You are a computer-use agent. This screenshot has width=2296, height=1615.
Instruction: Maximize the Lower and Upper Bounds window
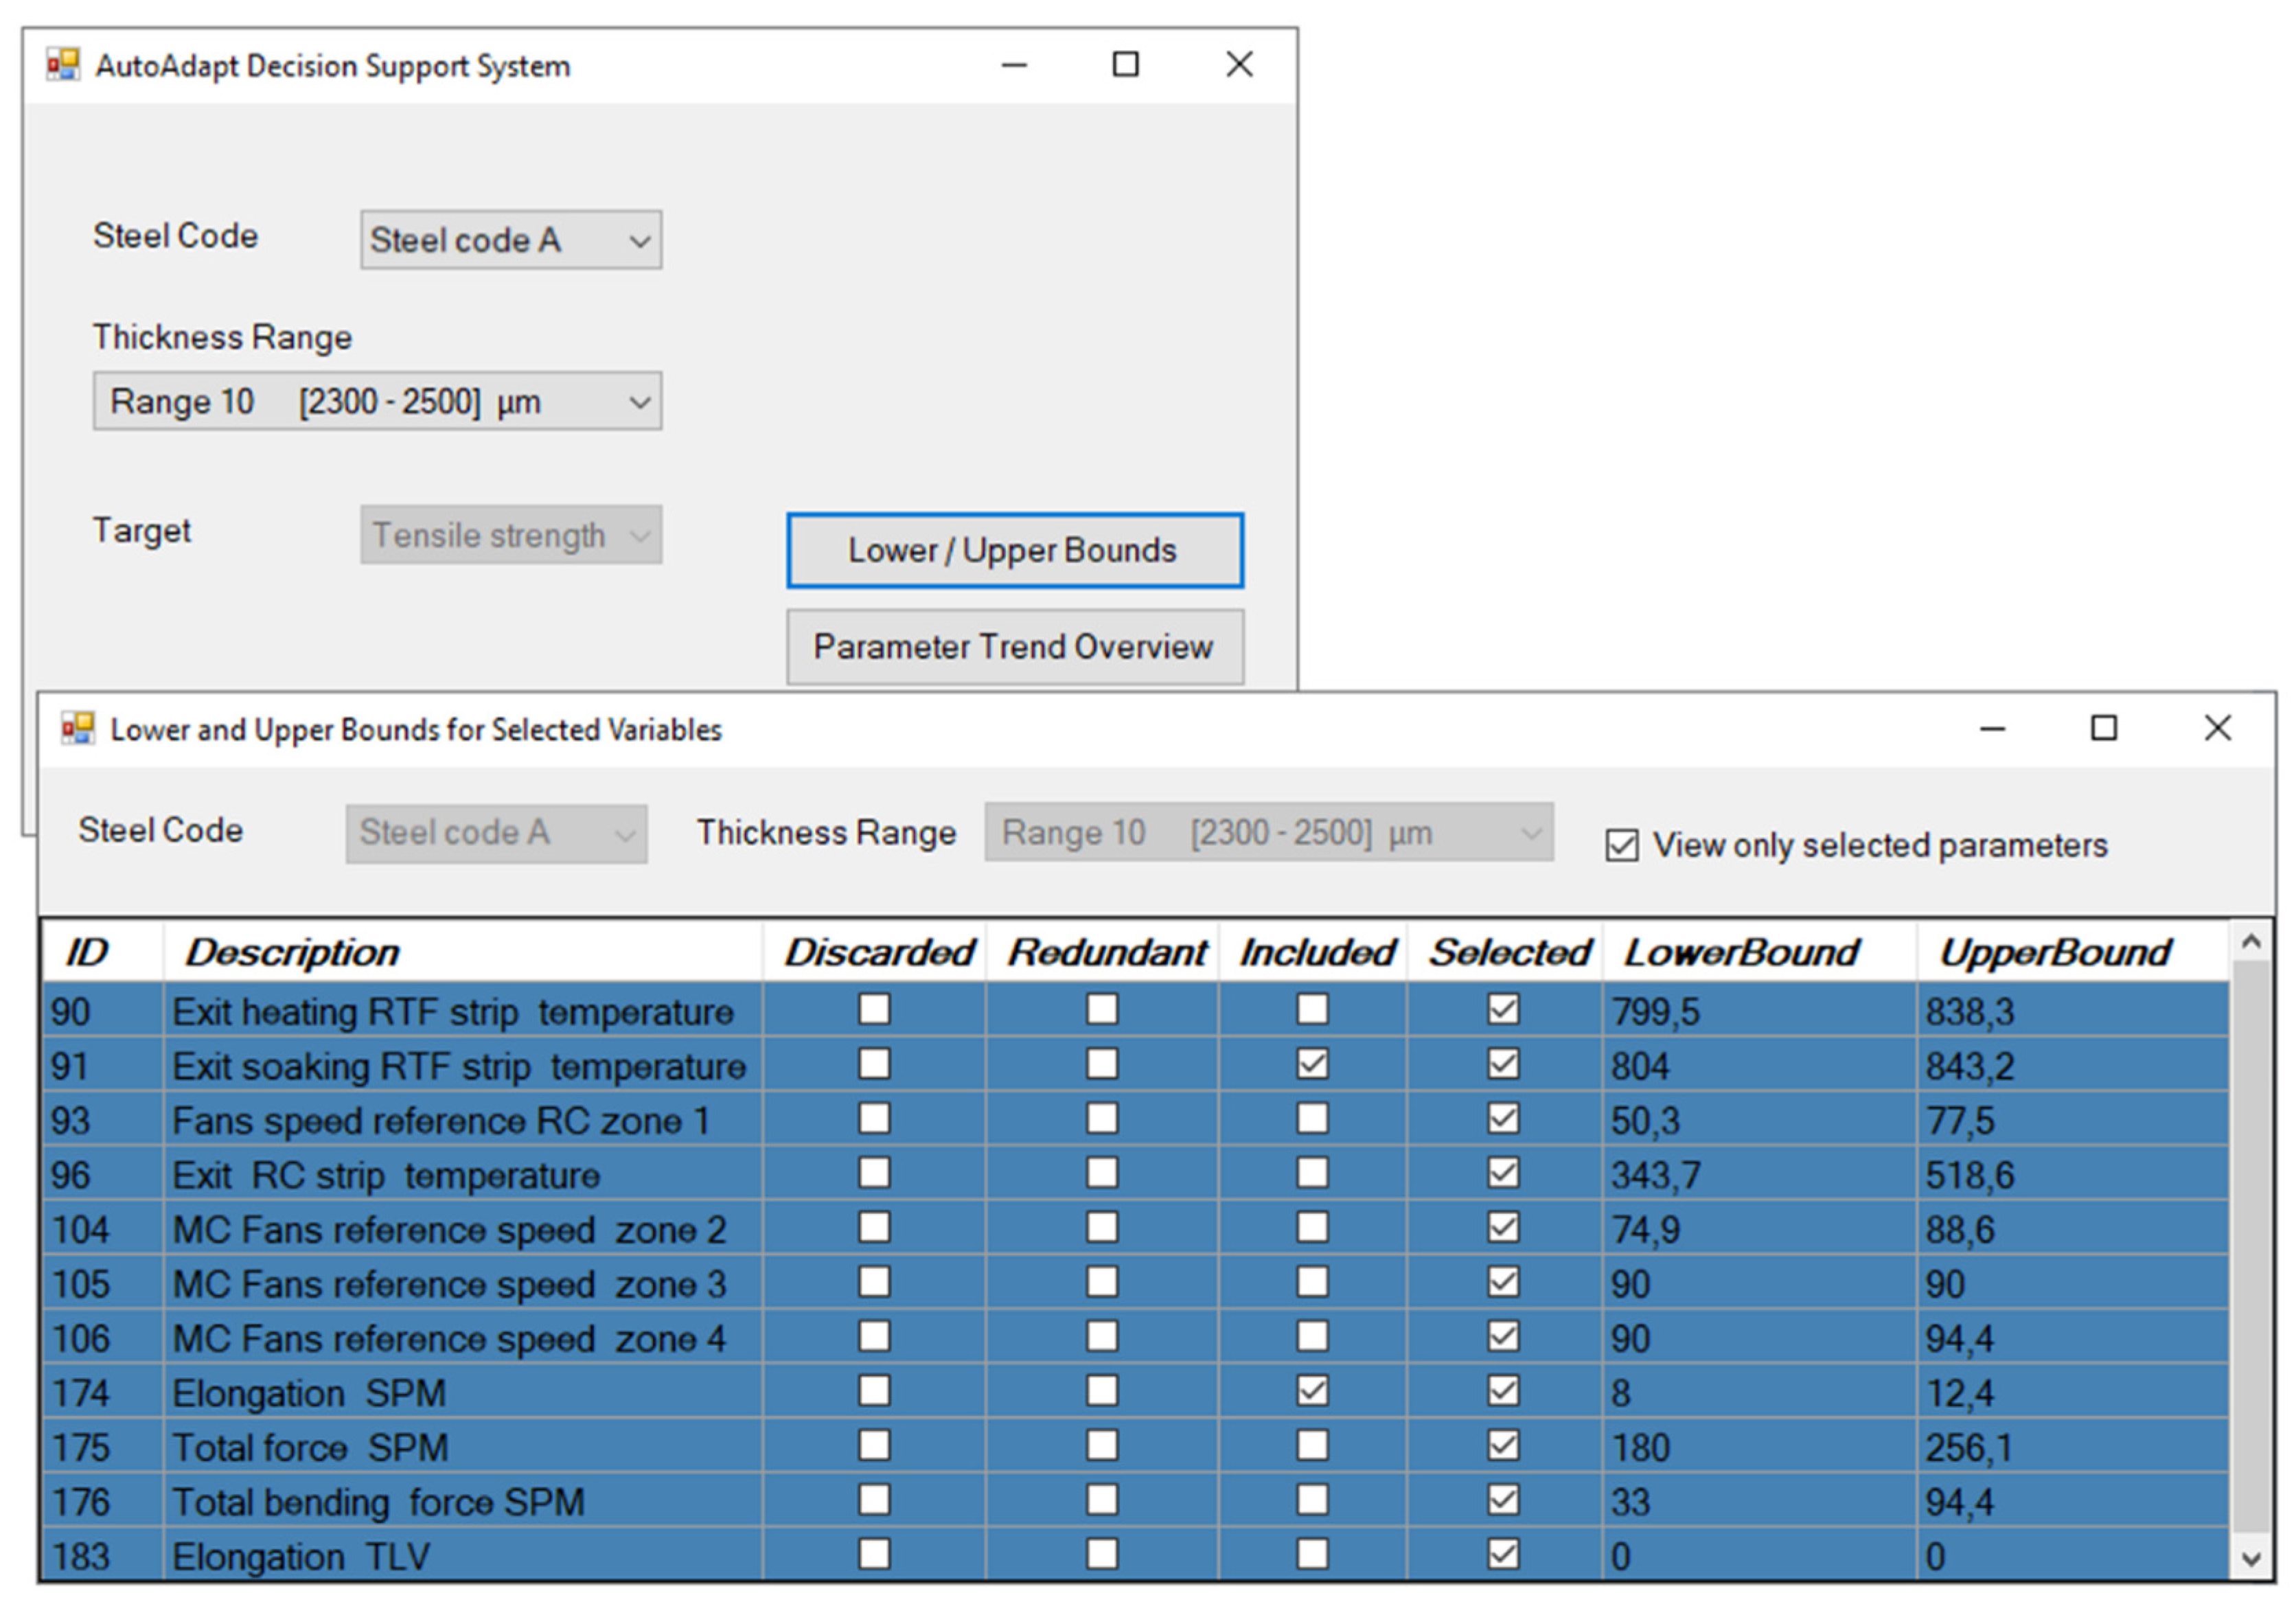[2104, 728]
